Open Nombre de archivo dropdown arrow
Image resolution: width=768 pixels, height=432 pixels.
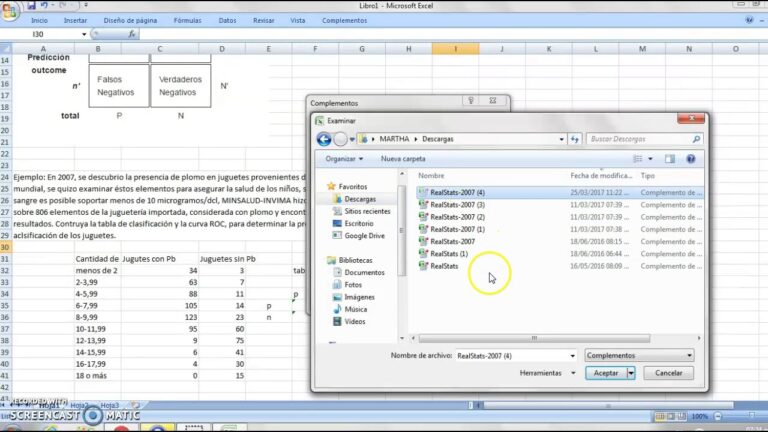pos(573,356)
